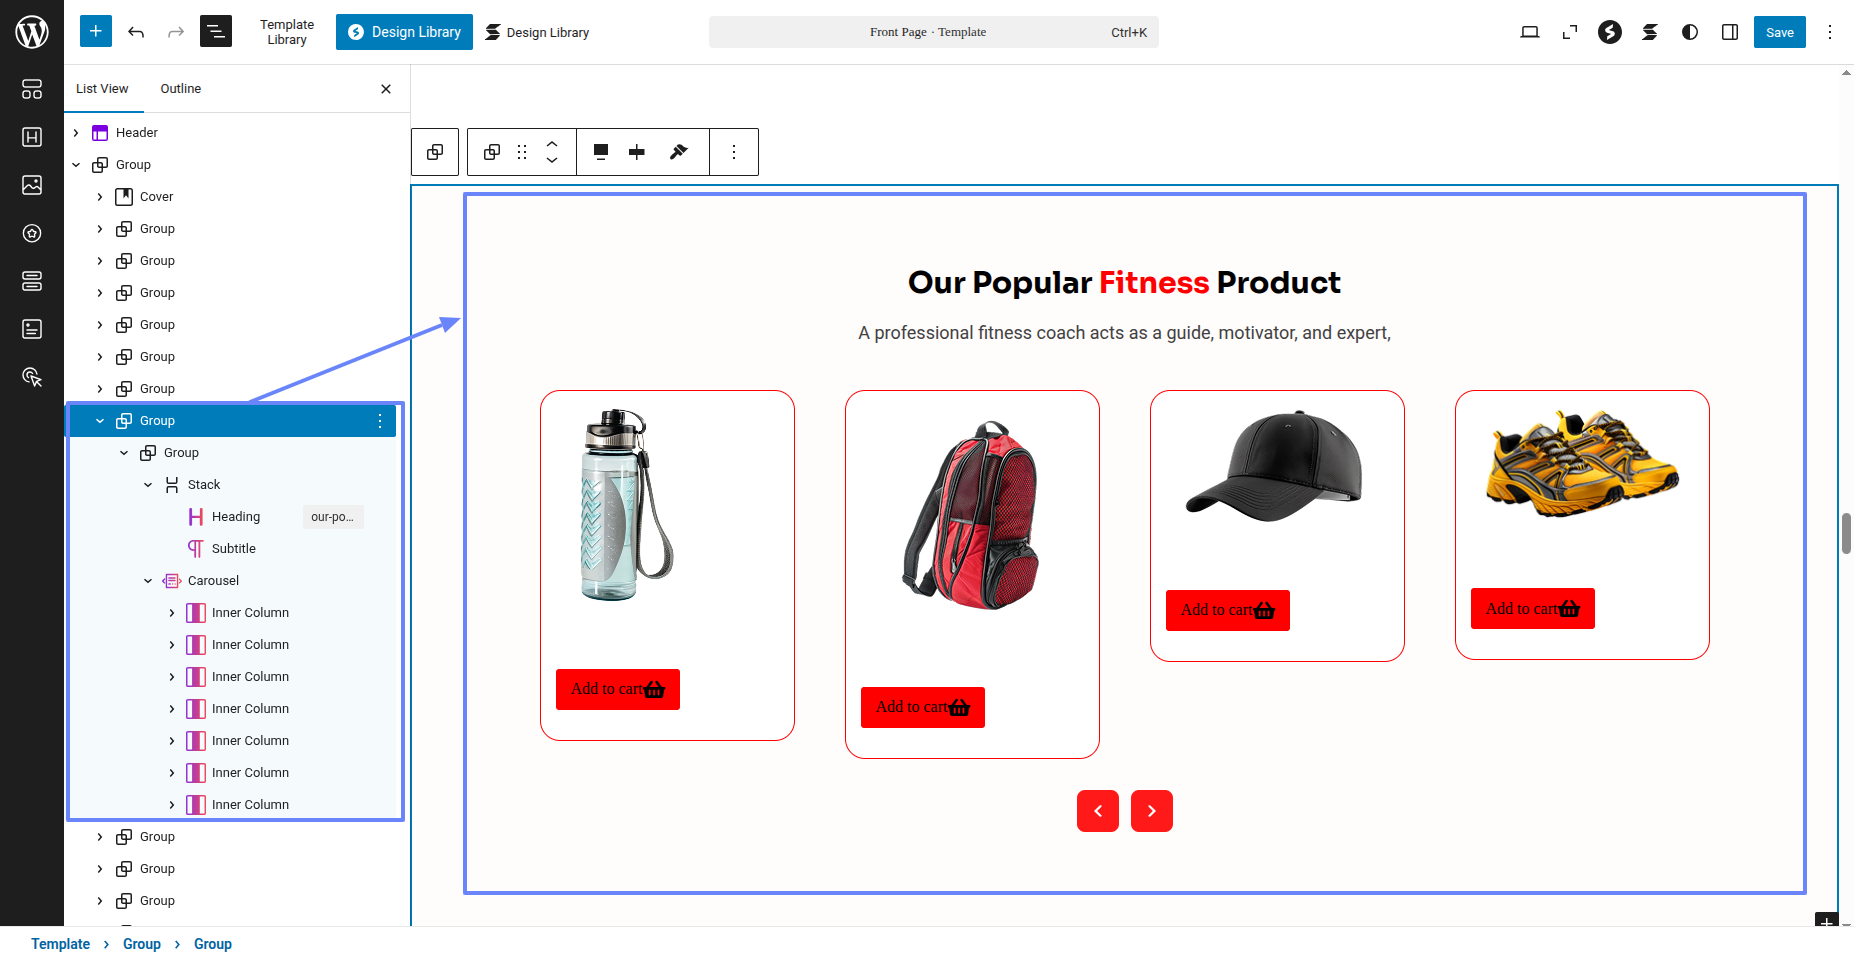
Task: Open the block inserter plus button
Action: pos(96,32)
